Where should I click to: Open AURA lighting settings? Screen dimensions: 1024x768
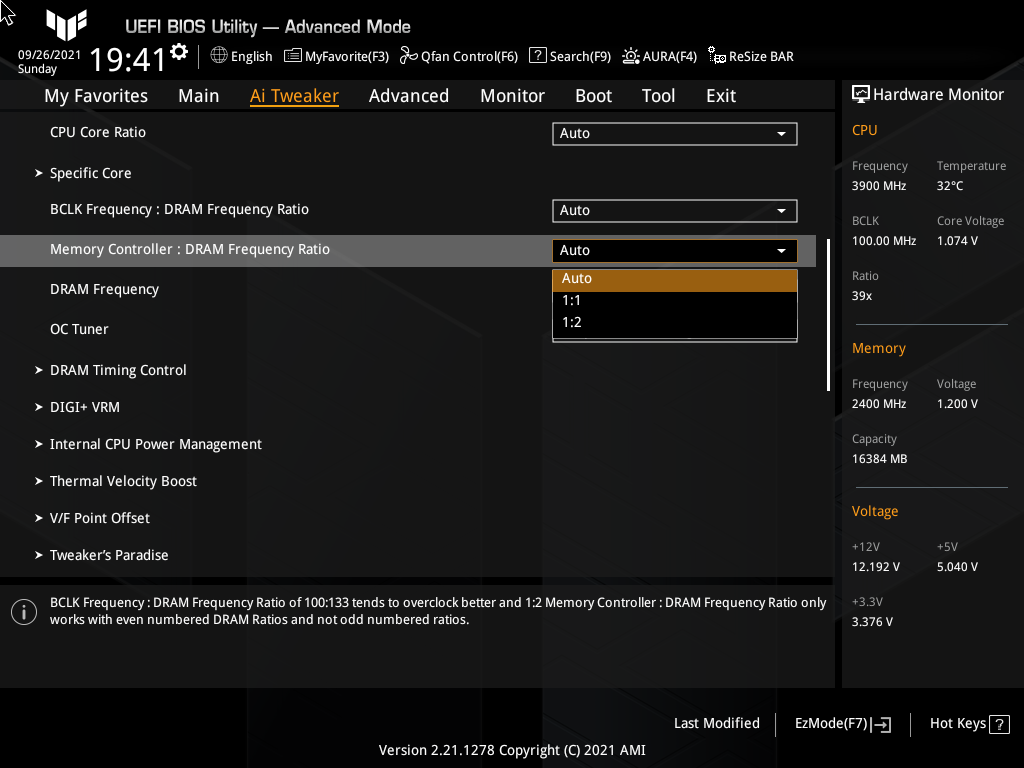pyautogui.click(x=659, y=56)
